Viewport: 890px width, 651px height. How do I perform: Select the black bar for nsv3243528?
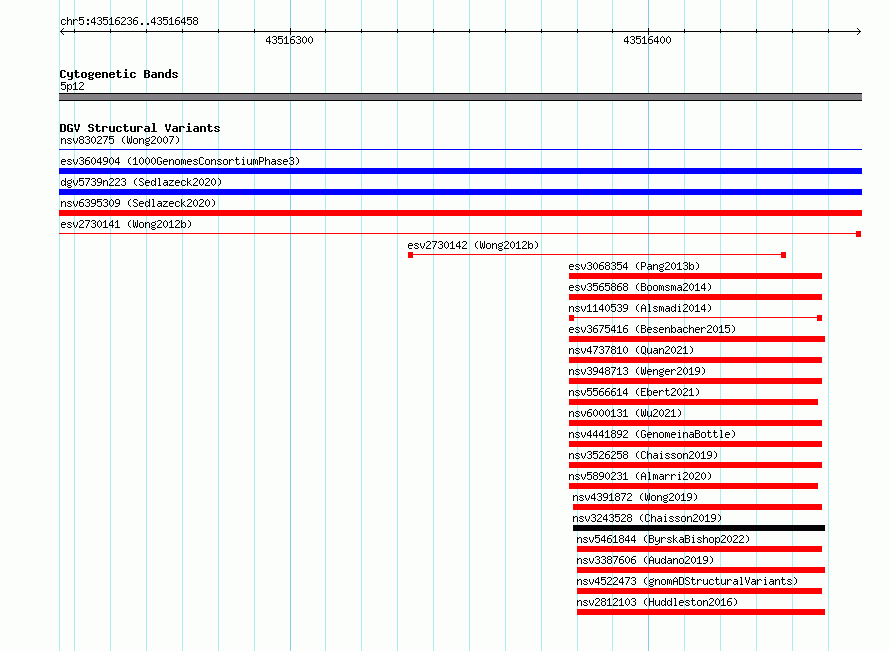click(x=699, y=528)
